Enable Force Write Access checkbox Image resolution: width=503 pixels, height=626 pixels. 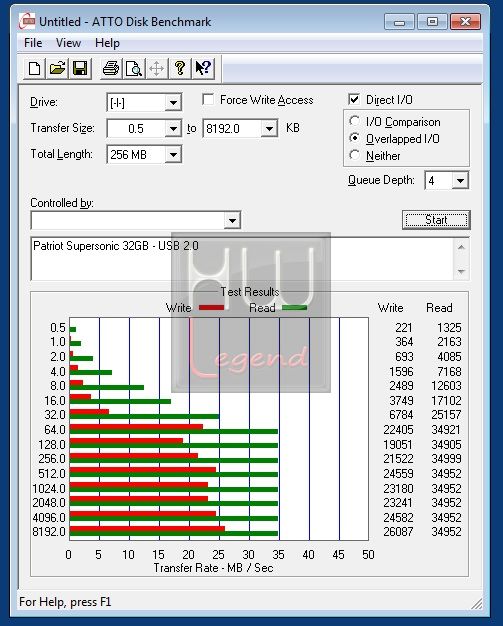(208, 99)
